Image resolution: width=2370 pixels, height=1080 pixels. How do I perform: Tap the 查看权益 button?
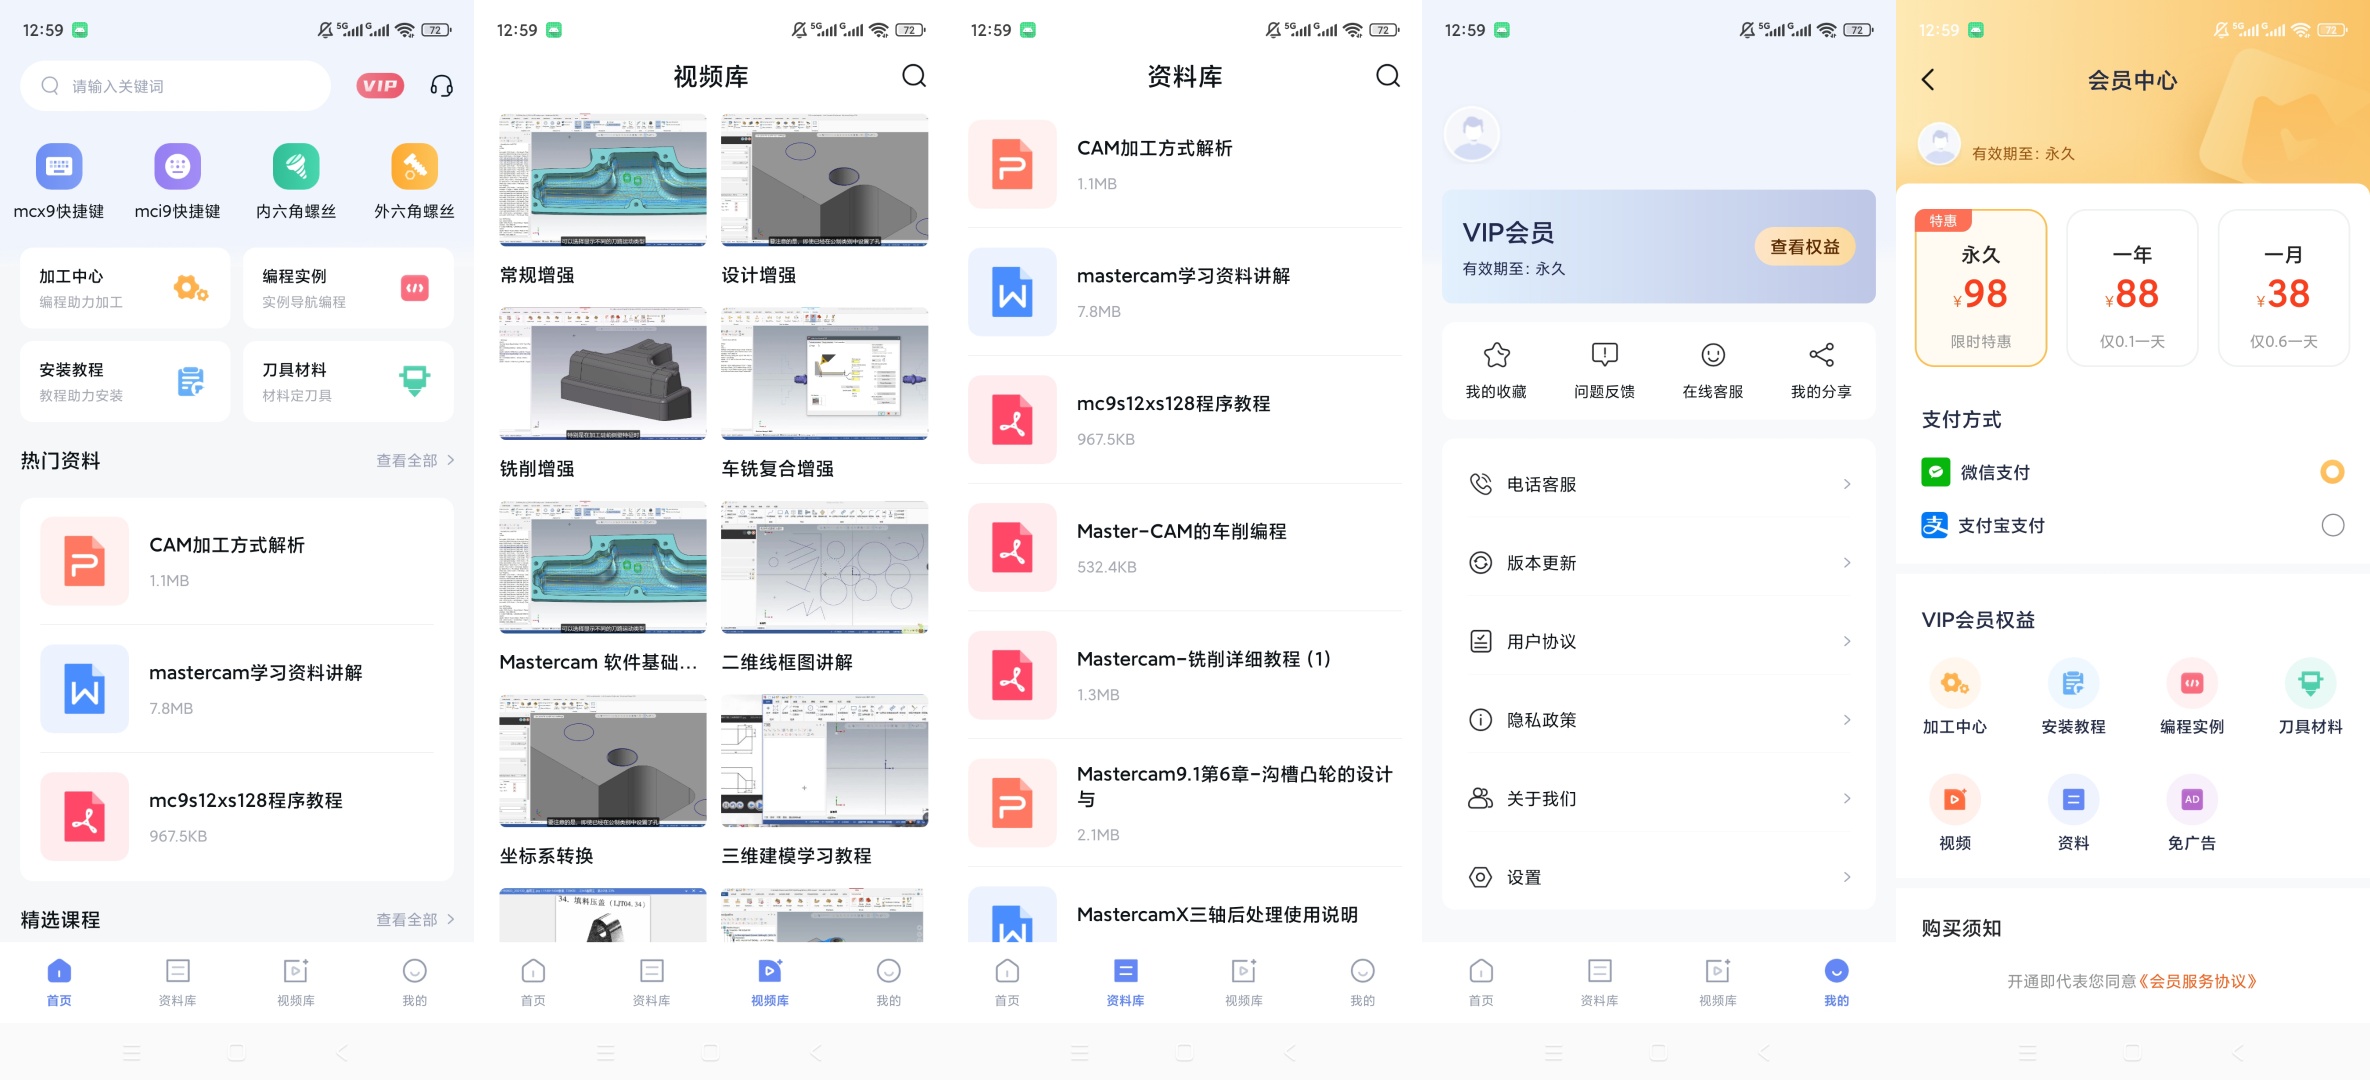pos(1805,247)
